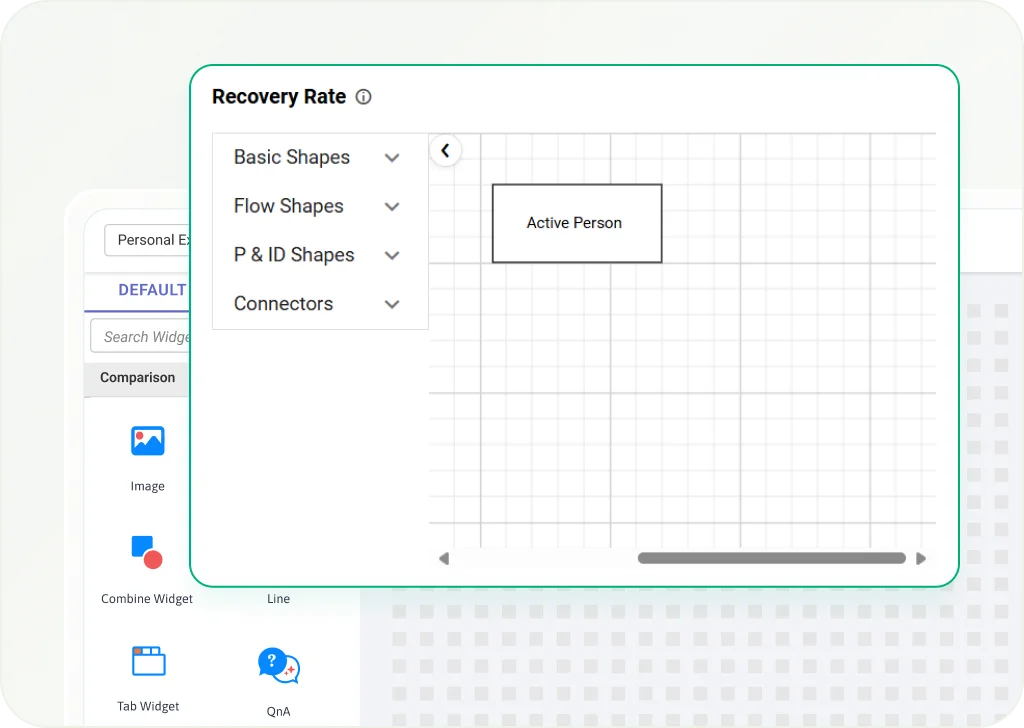
Task: Open the P & ID Shapes section
Action: pyautogui.click(x=392, y=256)
